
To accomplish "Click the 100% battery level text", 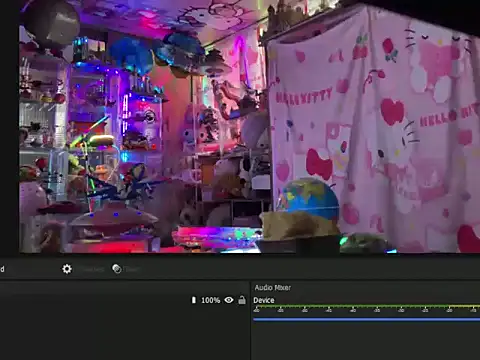I will tap(211, 300).
